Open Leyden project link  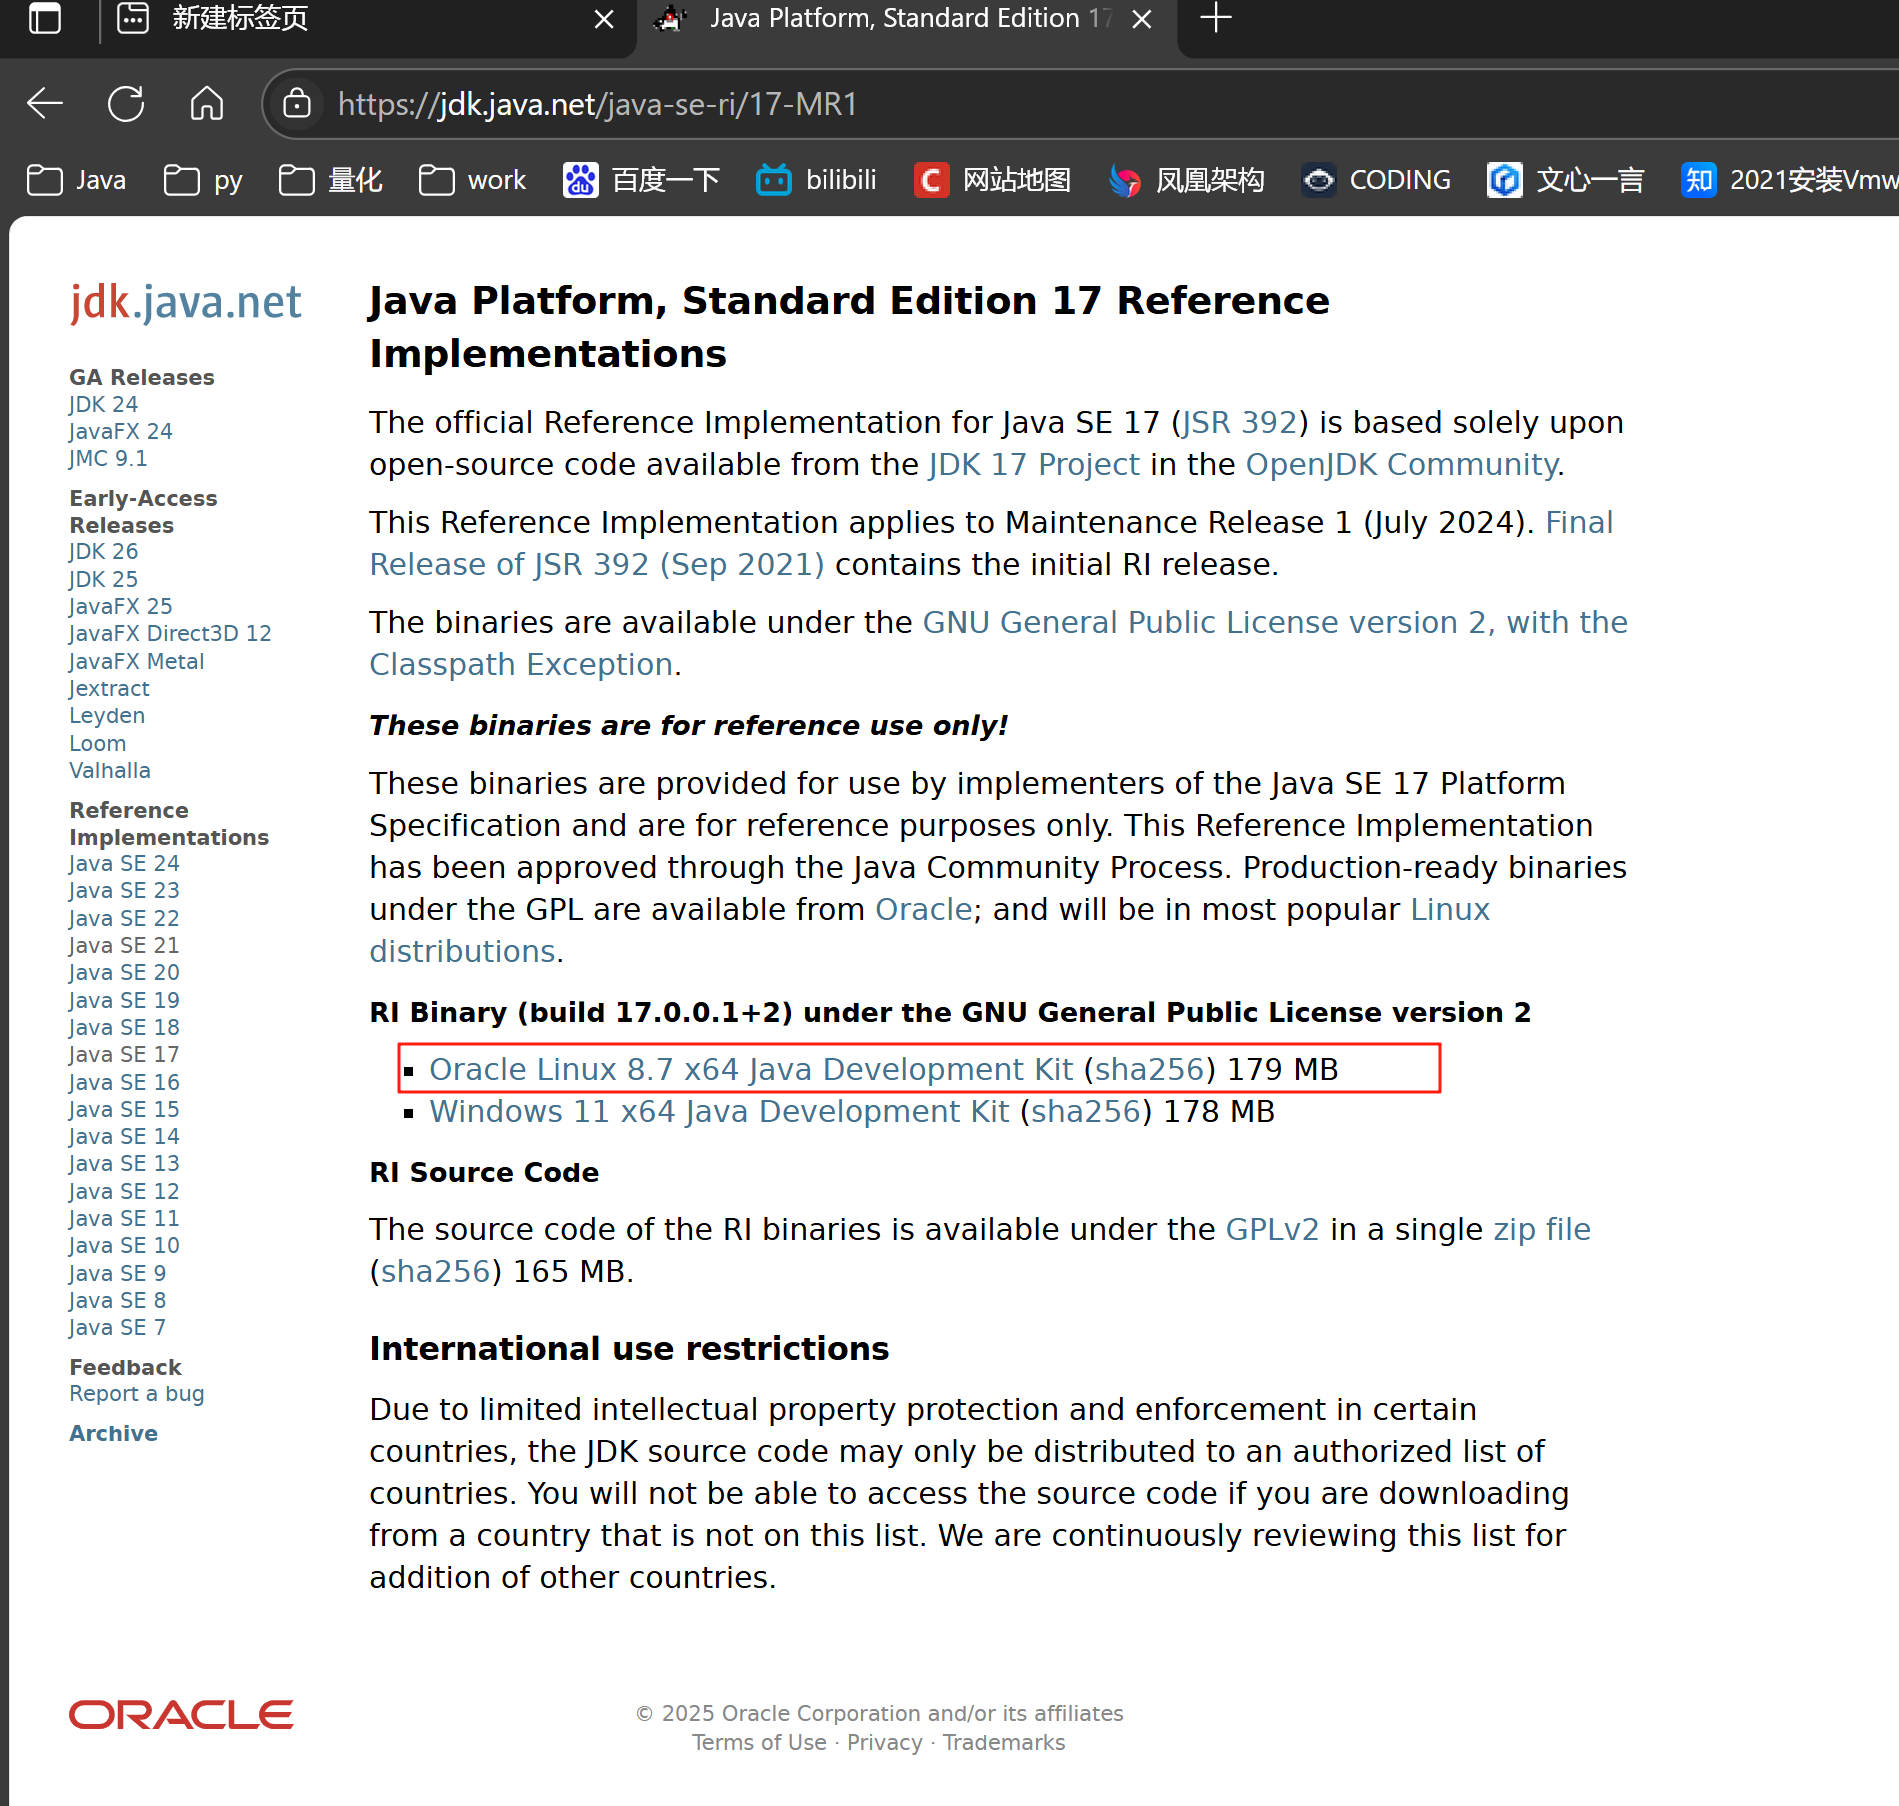107,715
